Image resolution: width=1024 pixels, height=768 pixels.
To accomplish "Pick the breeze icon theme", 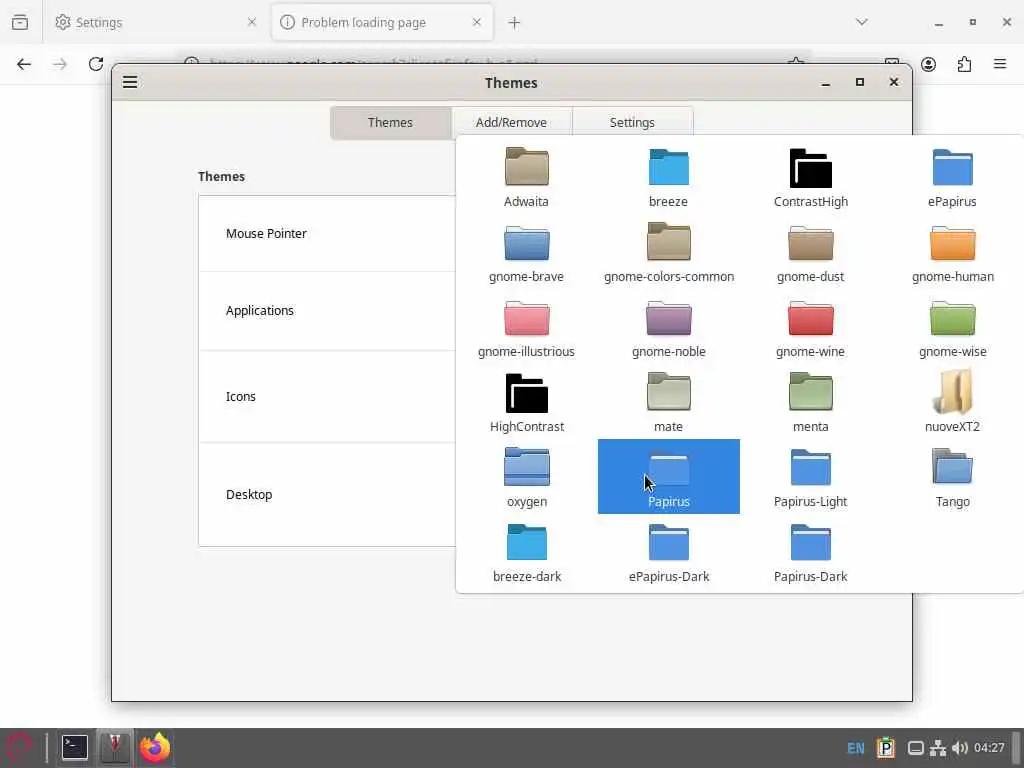I will pos(668,177).
